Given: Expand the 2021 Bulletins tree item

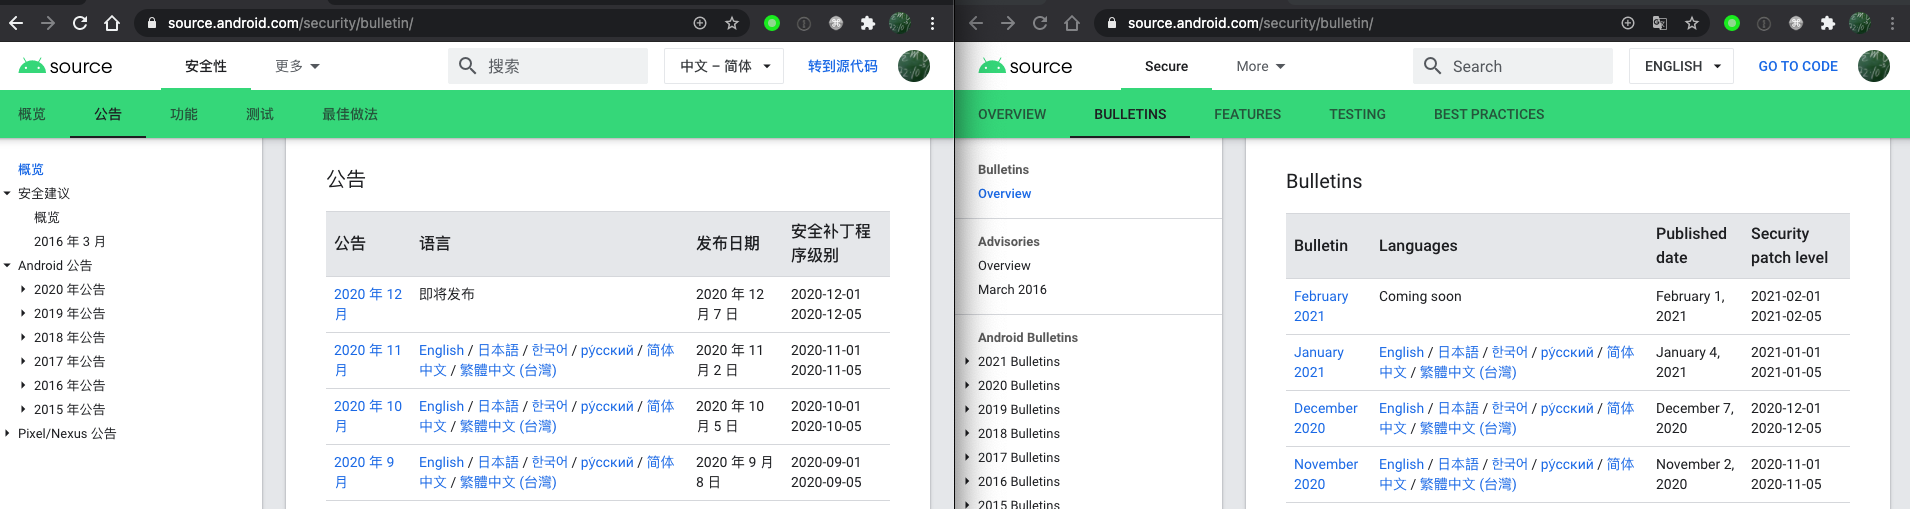Looking at the screenshot, I should click(968, 361).
